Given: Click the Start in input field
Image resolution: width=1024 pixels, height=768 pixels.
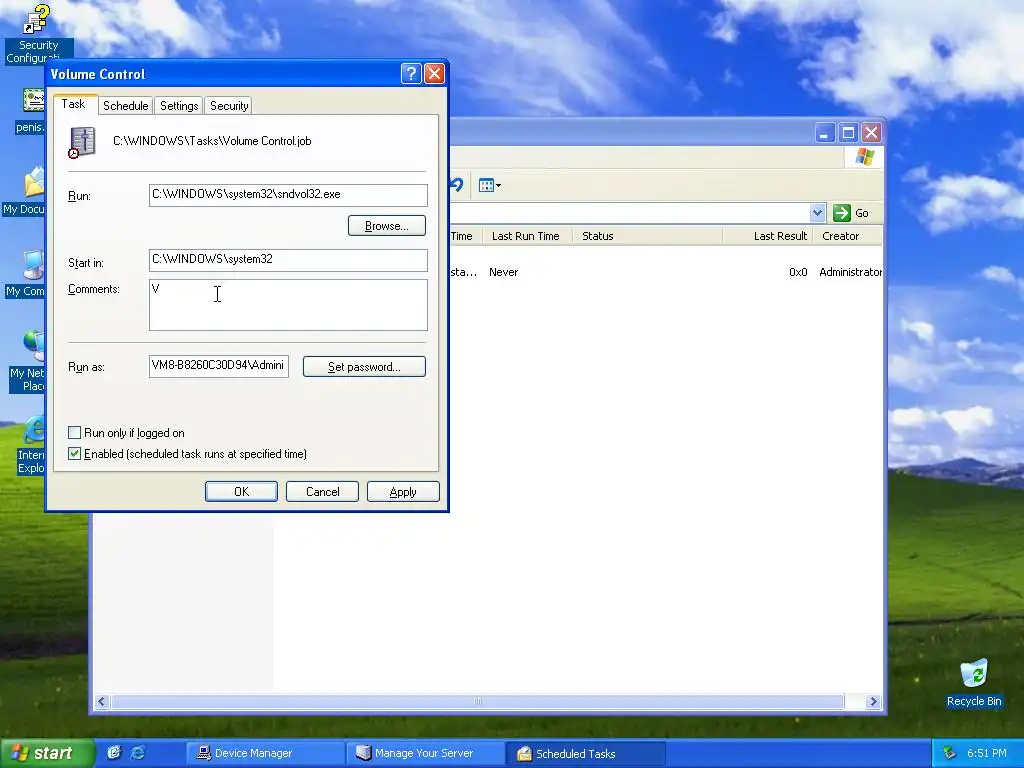Looking at the screenshot, I should click(288, 260).
